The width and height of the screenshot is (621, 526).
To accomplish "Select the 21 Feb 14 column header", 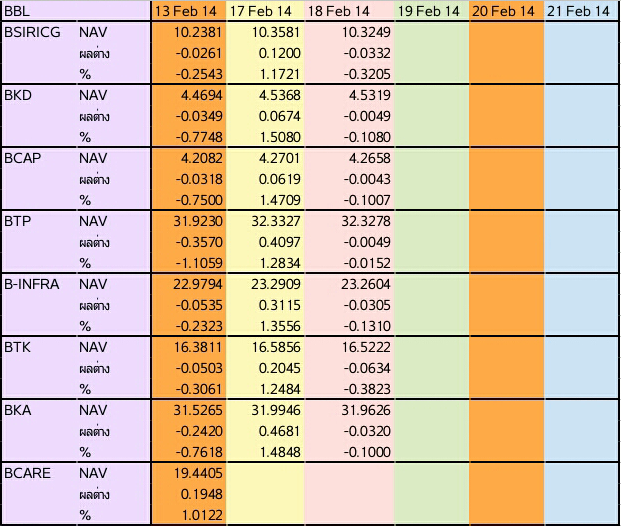I will tap(581, 11).
